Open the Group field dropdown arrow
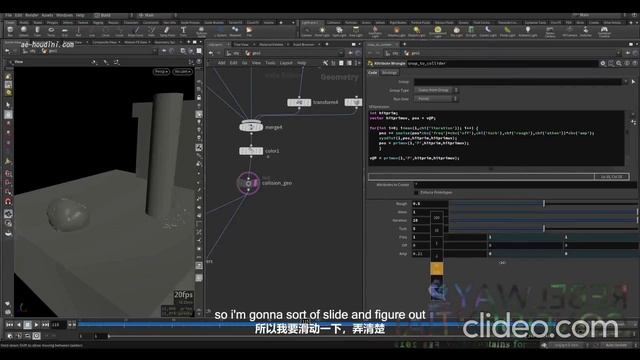Image resolution: width=640 pixels, height=360 pixels. pyautogui.click(x=625, y=82)
